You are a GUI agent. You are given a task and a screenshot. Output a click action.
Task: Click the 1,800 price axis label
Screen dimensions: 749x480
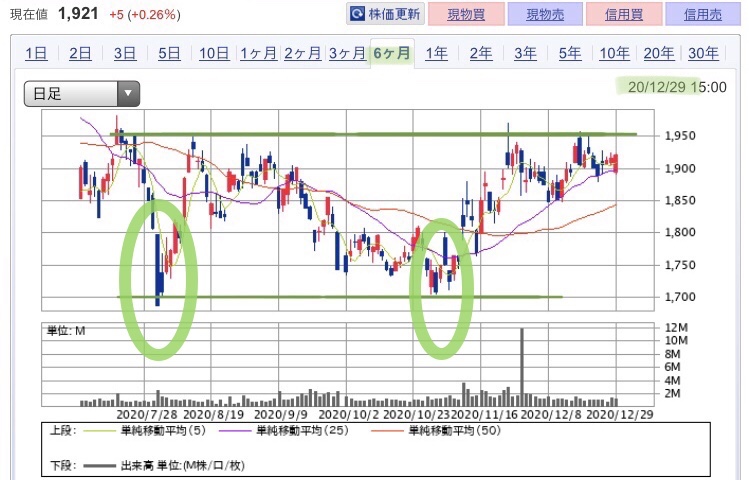click(x=680, y=232)
